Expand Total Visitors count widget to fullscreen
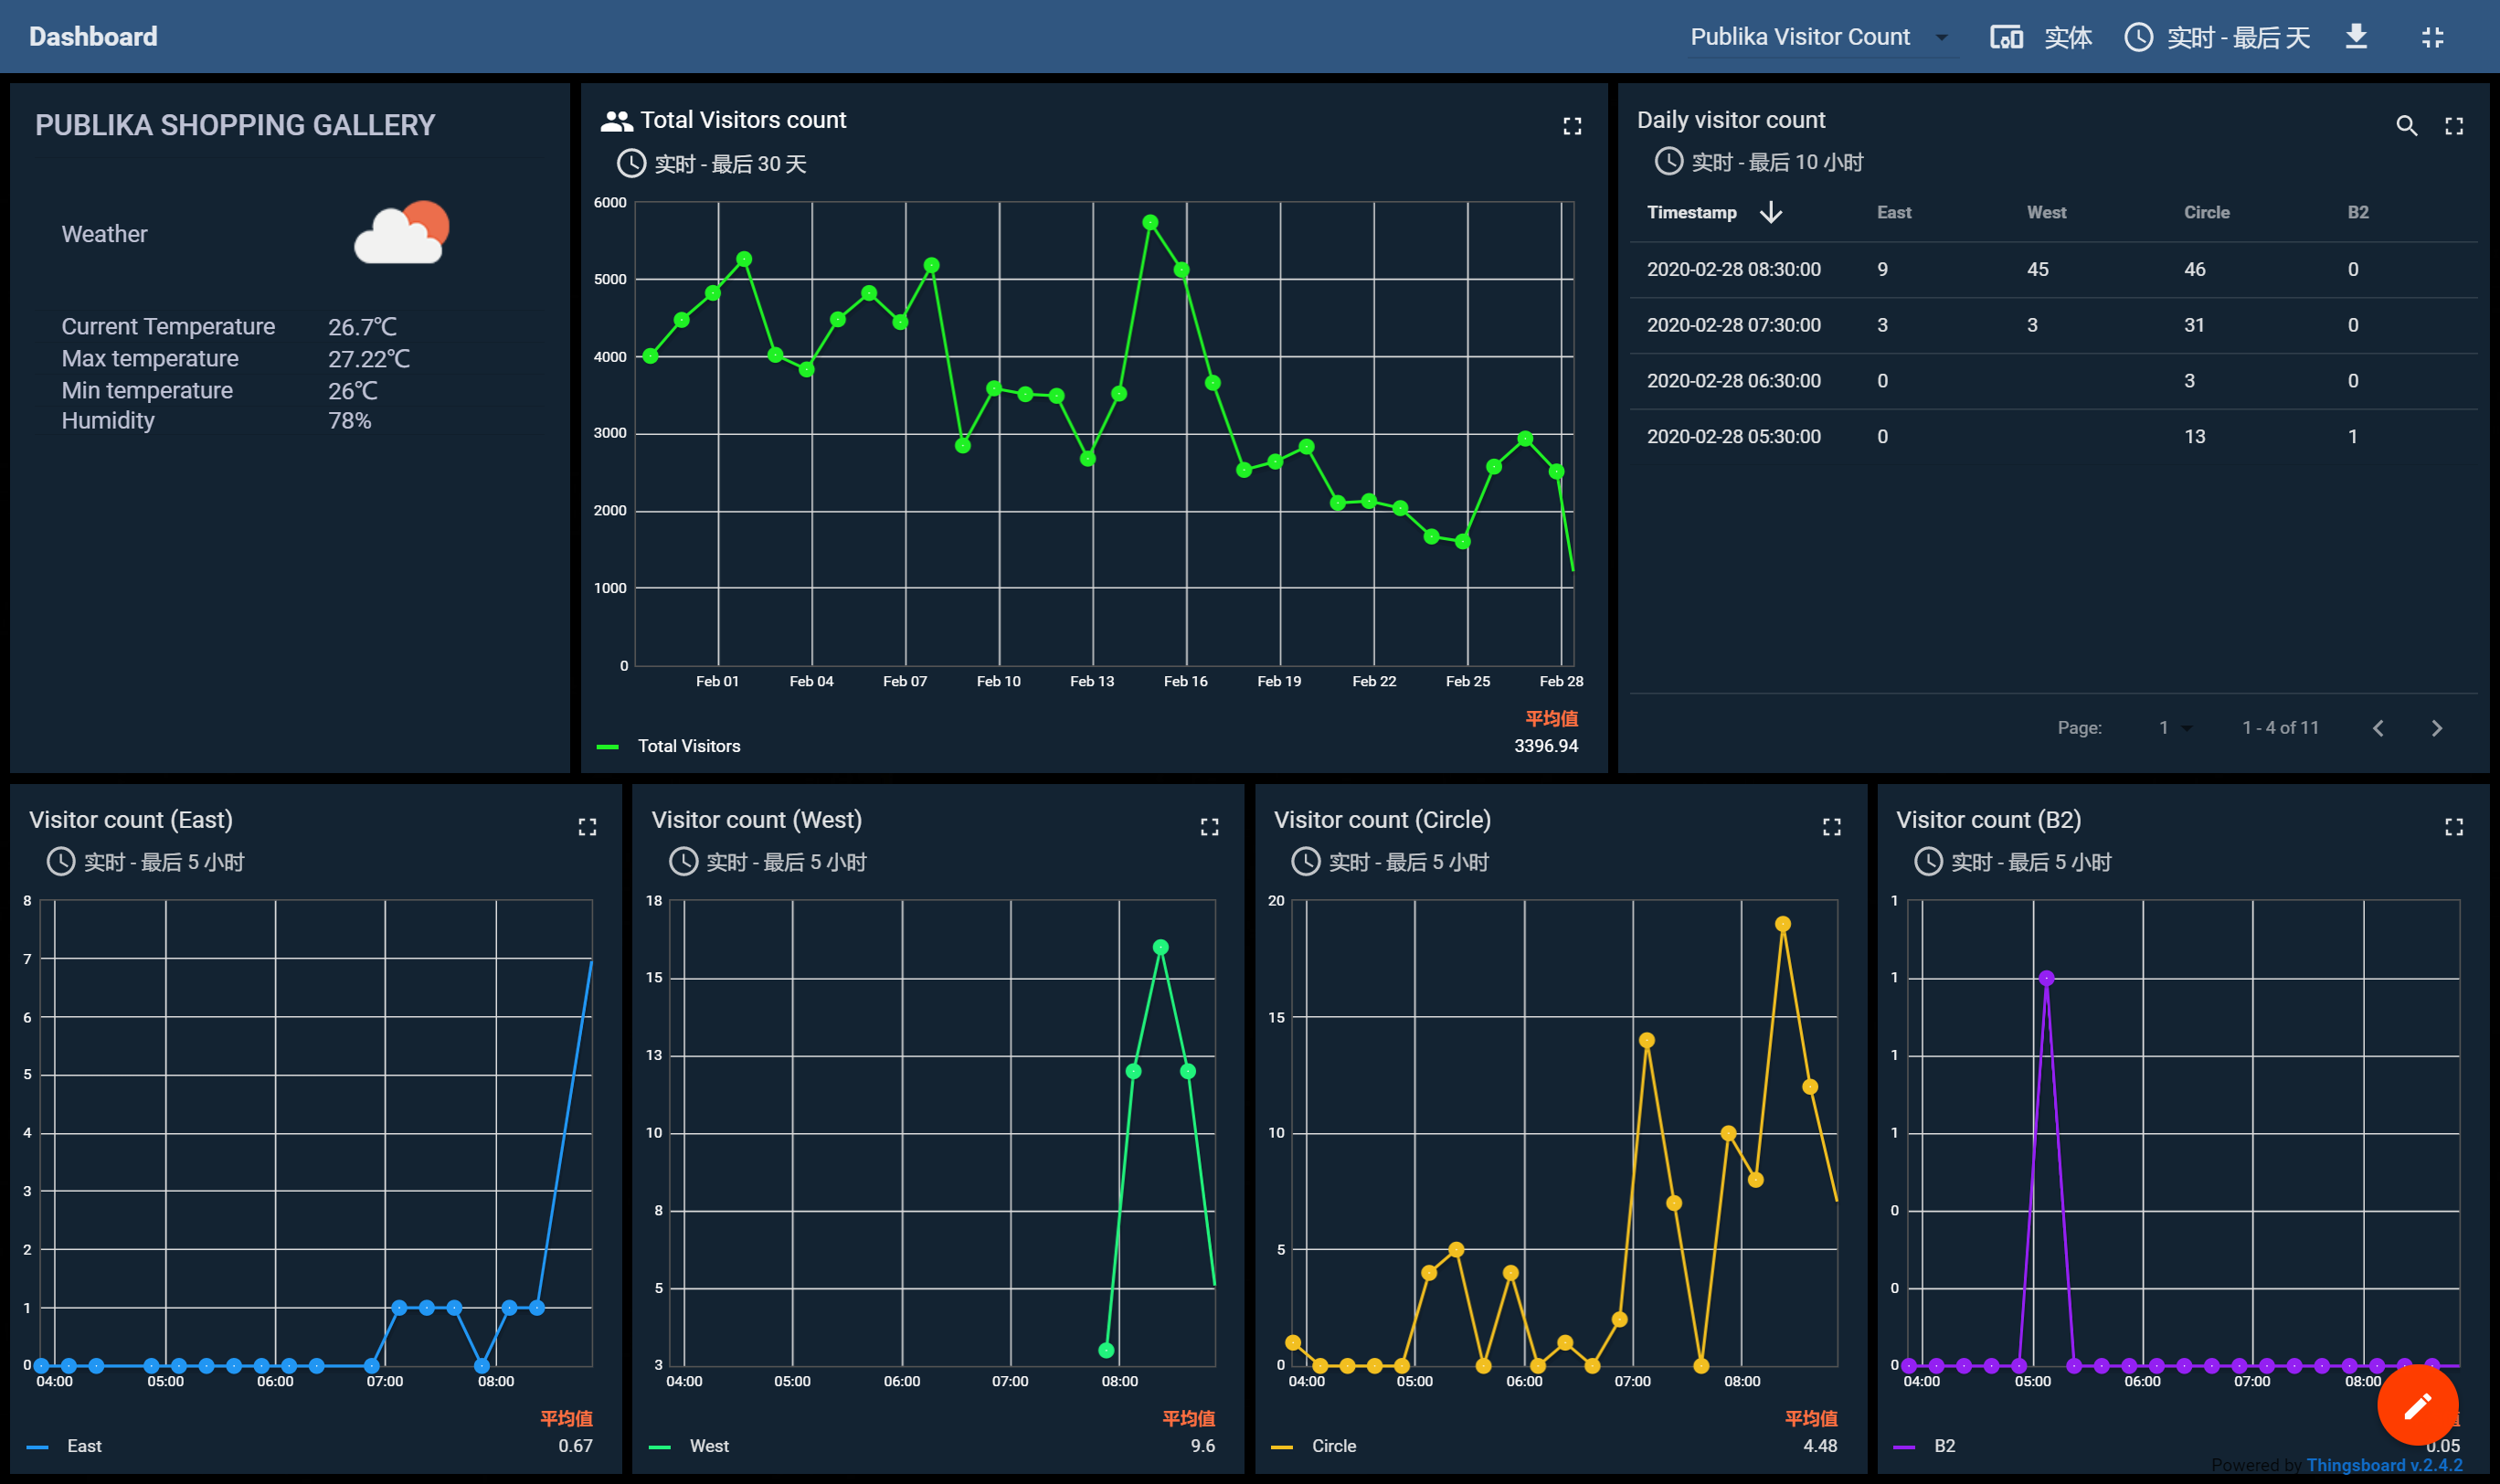This screenshot has height=1484, width=2500. pos(1572,126)
